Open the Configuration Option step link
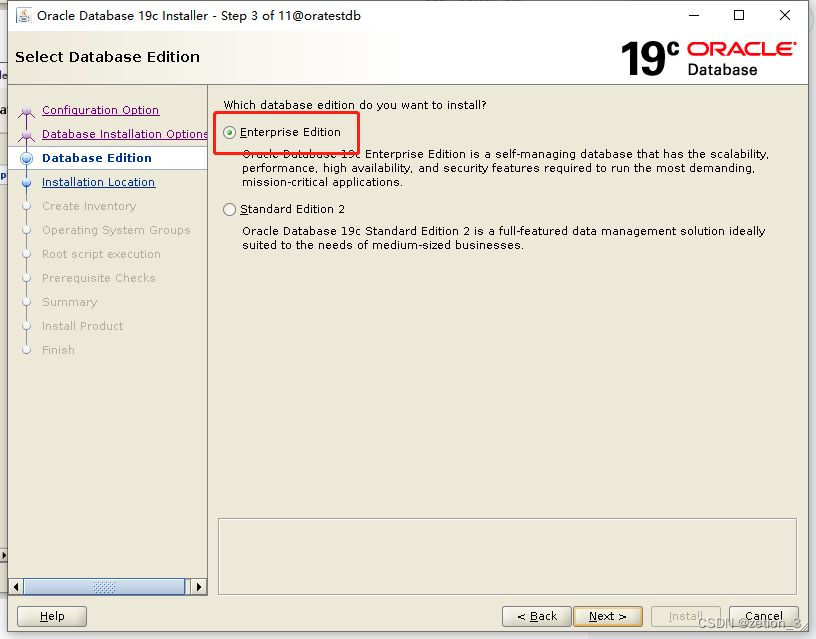816x639 pixels. (x=100, y=110)
